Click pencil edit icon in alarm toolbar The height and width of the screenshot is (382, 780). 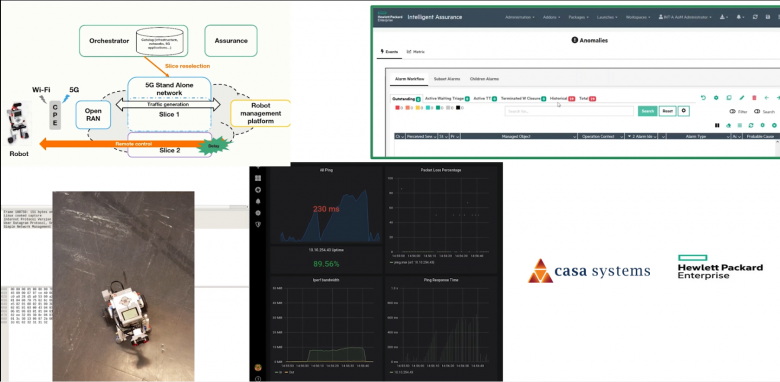(x=741, y=98)
